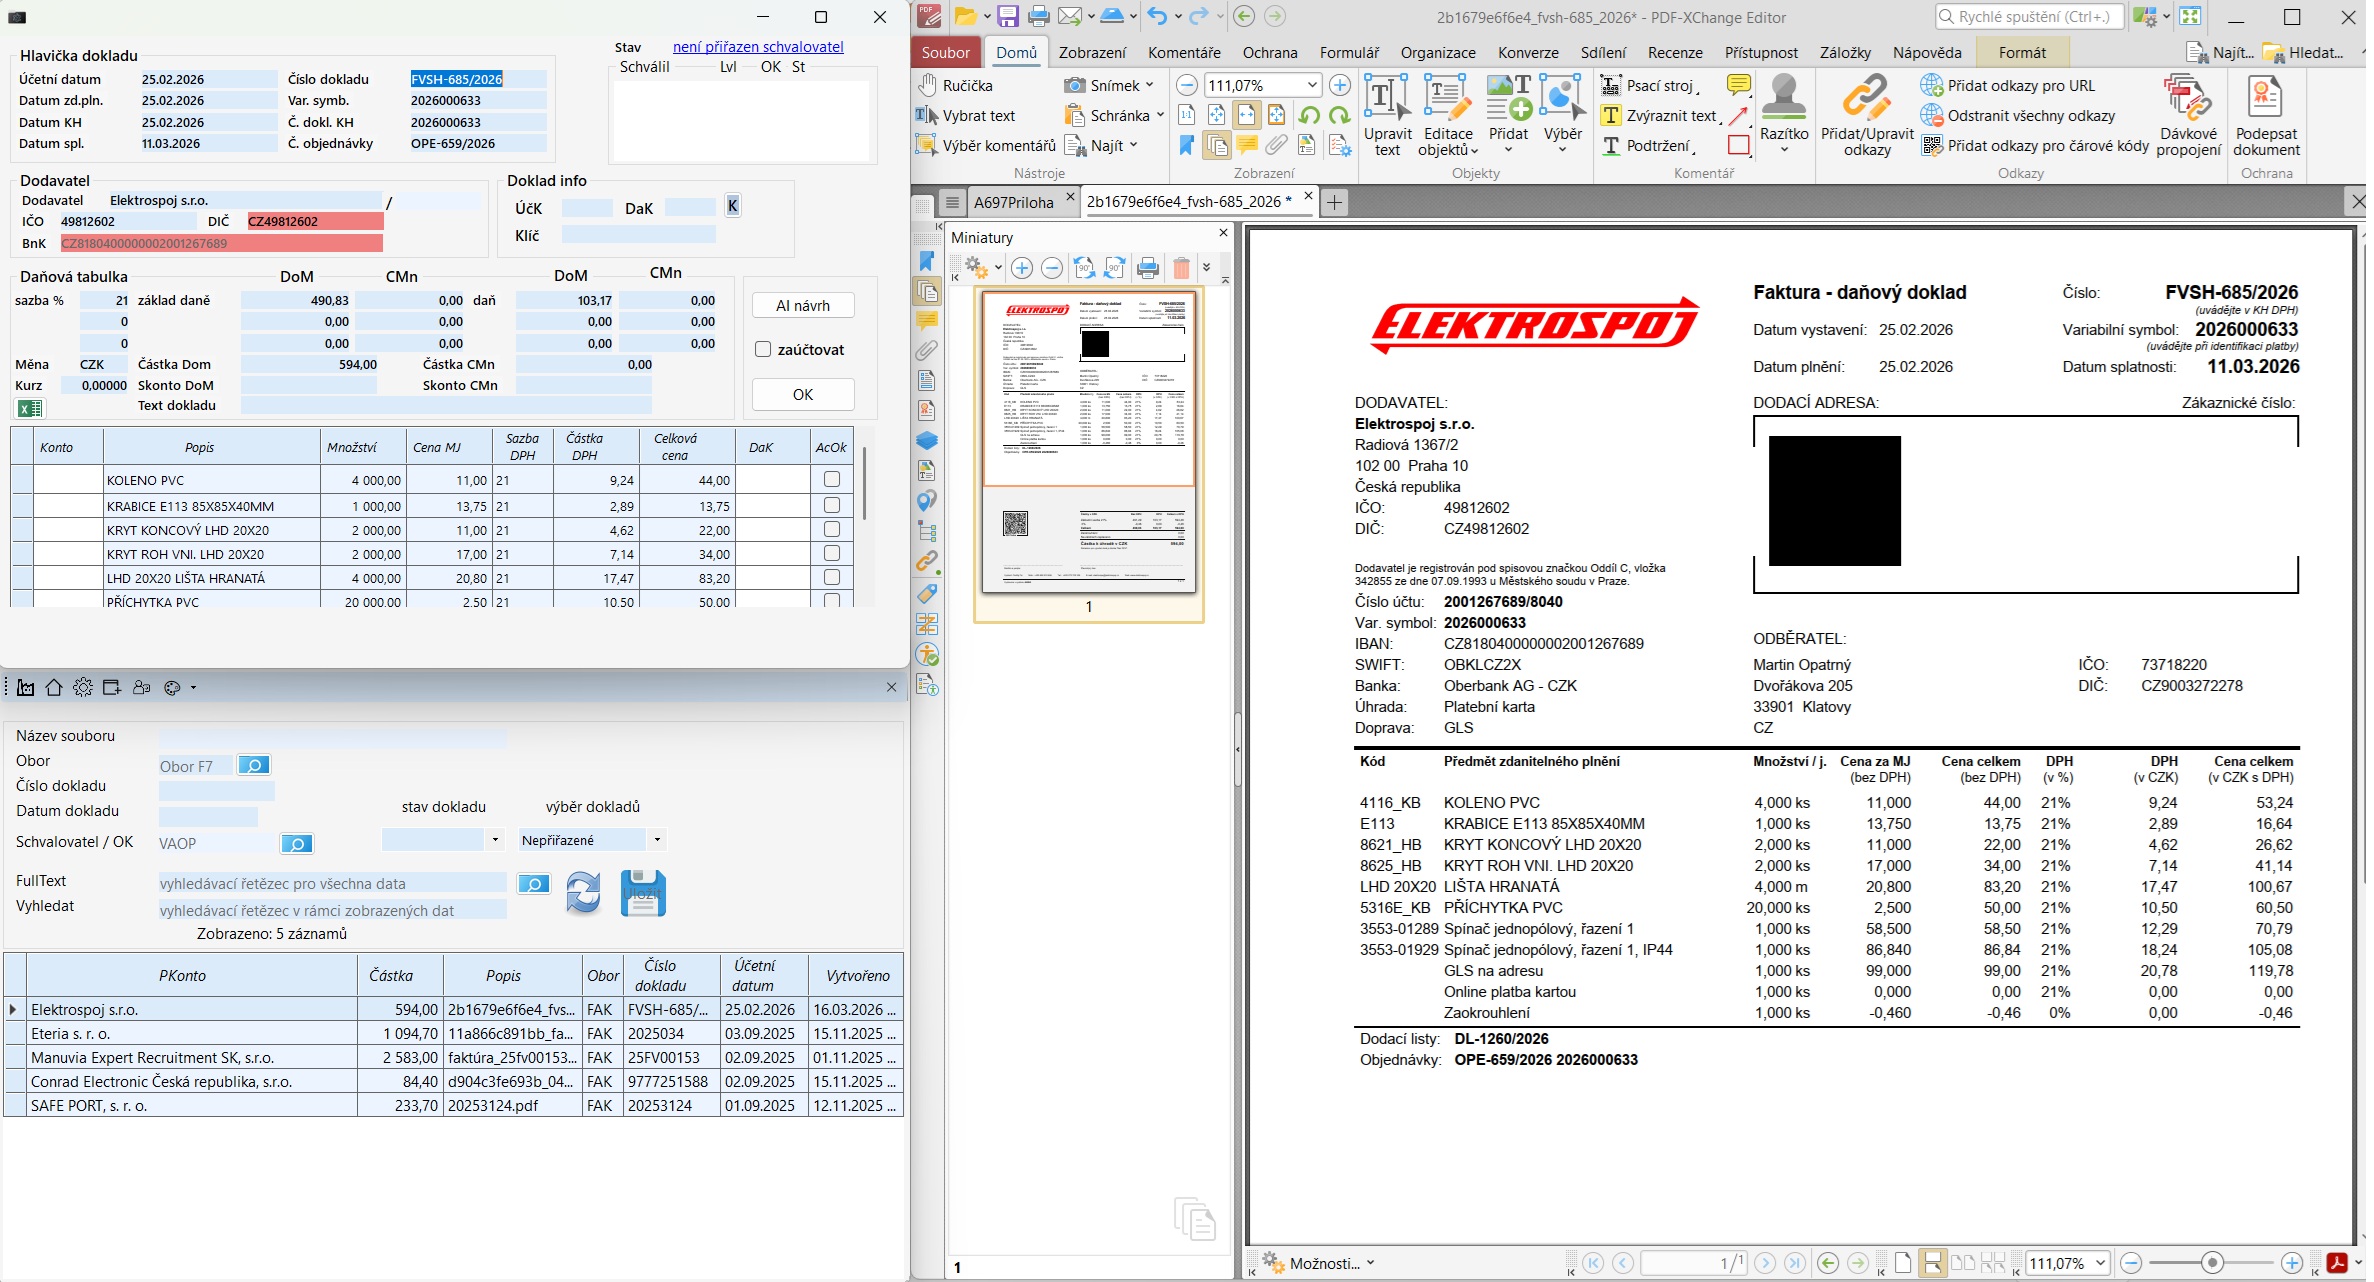Switch to the A697Priloha document tab

tap(1013, 202)
